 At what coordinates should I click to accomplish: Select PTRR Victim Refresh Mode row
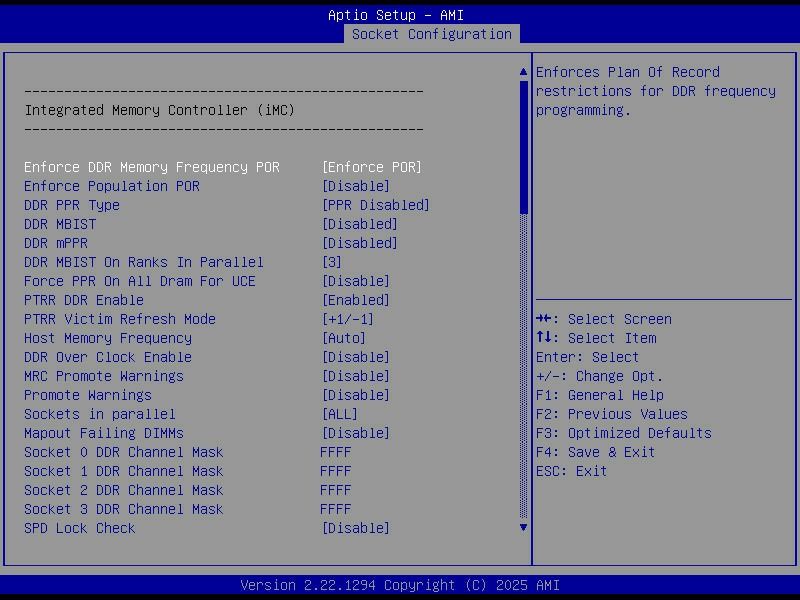(x=120, y=319)
